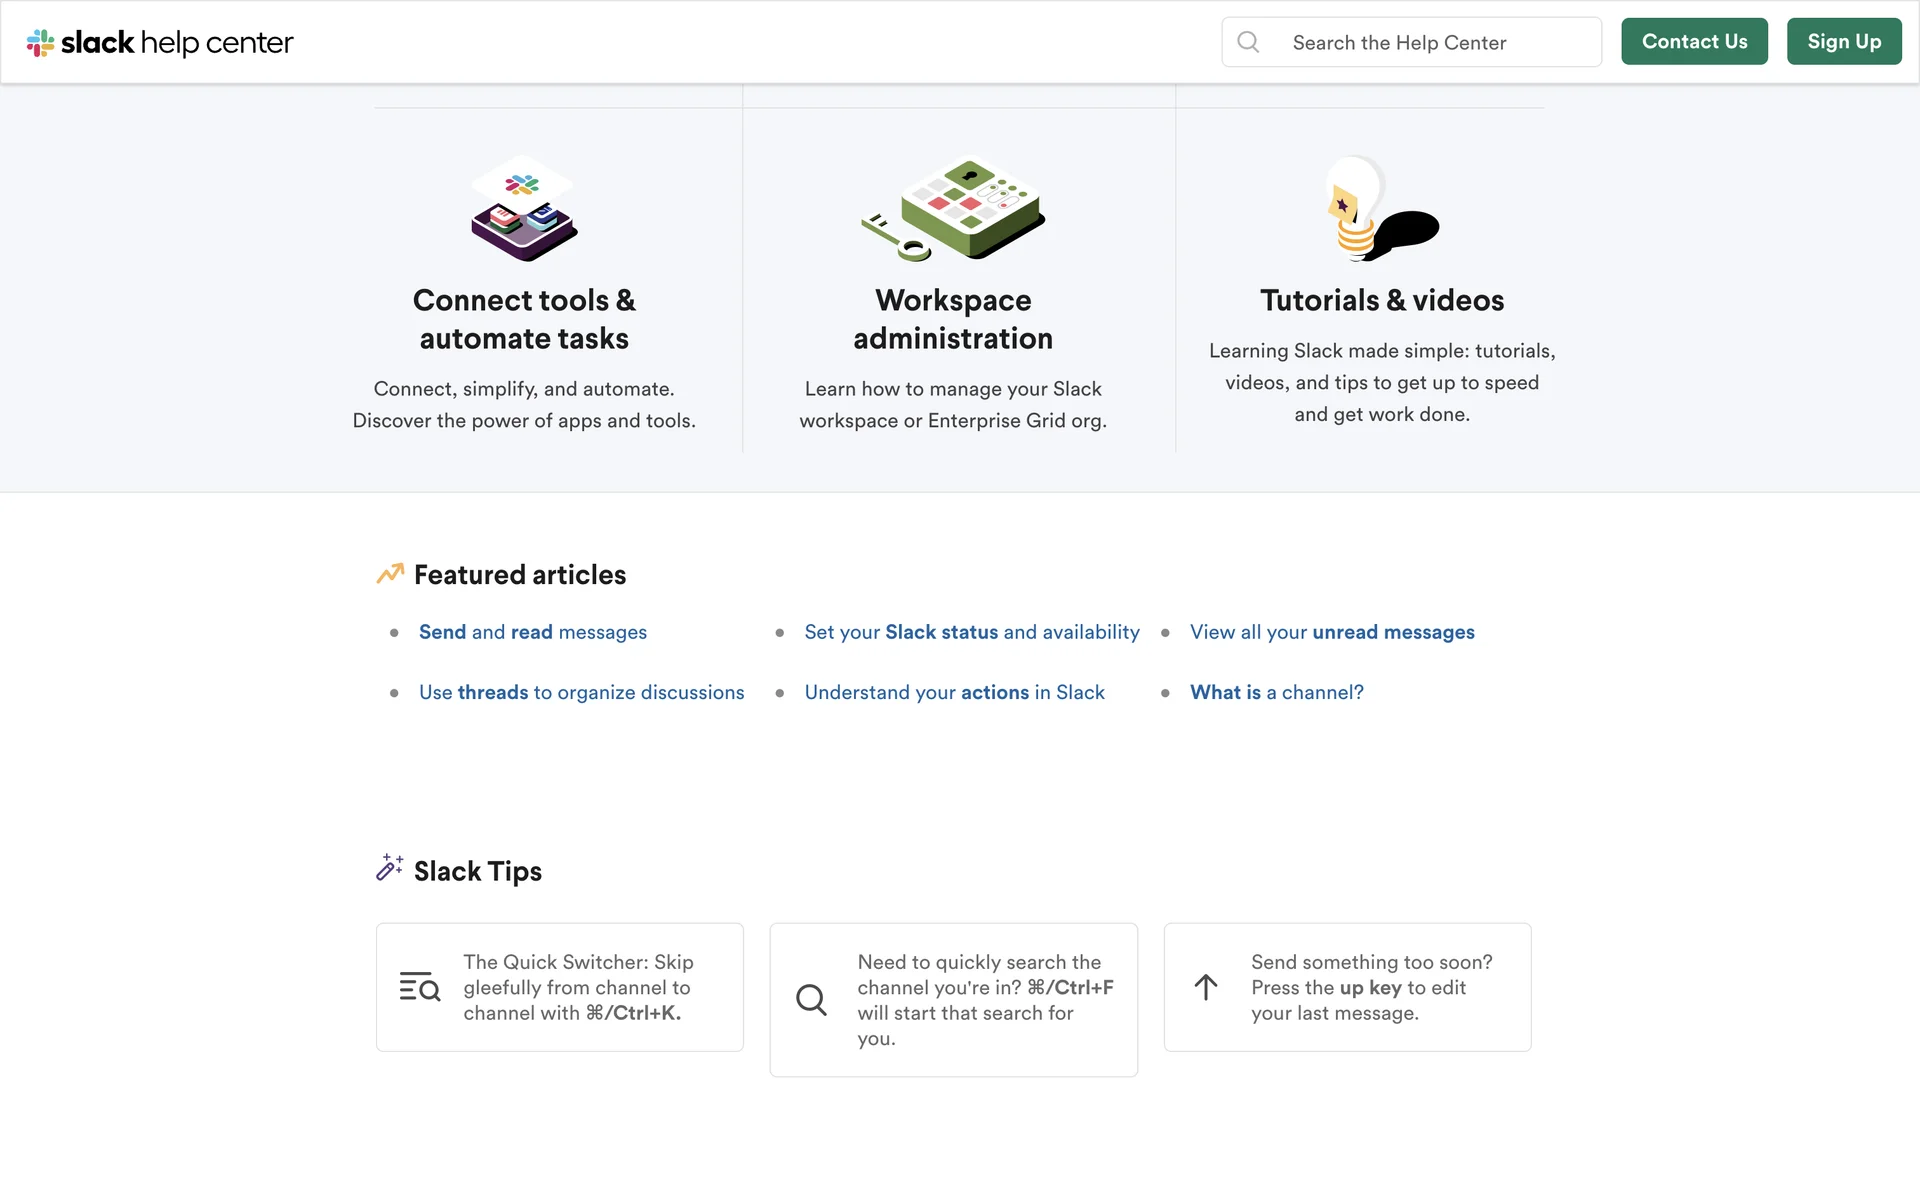Click the magnifying glass search icon

(x=1248, y=42)
